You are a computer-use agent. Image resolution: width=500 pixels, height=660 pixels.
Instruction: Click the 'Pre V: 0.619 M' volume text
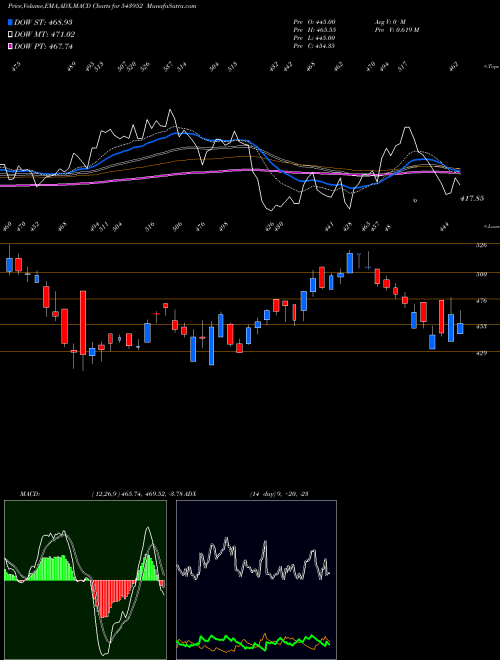pyautogui.click(x=396, y=30)
